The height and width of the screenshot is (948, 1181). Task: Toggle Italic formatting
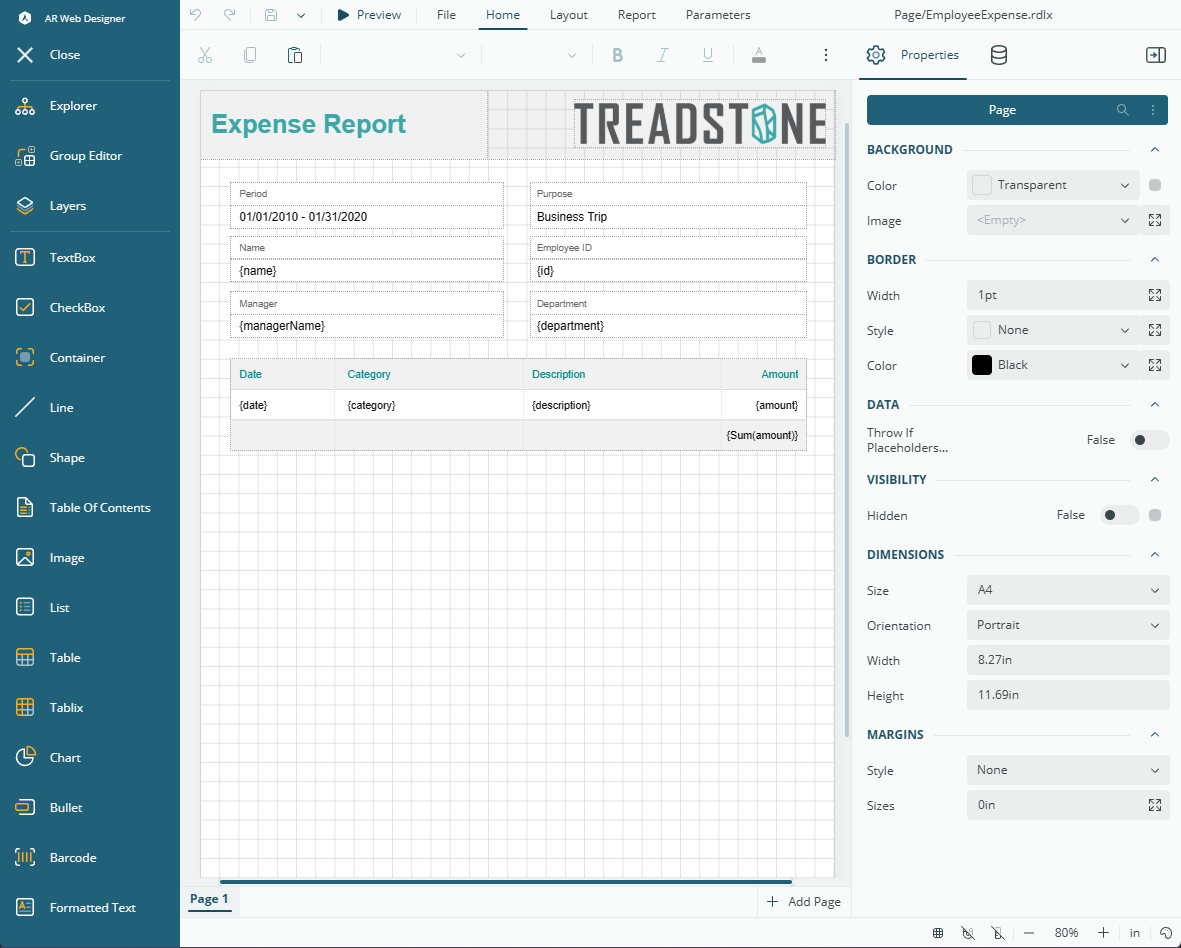point(663,55)
